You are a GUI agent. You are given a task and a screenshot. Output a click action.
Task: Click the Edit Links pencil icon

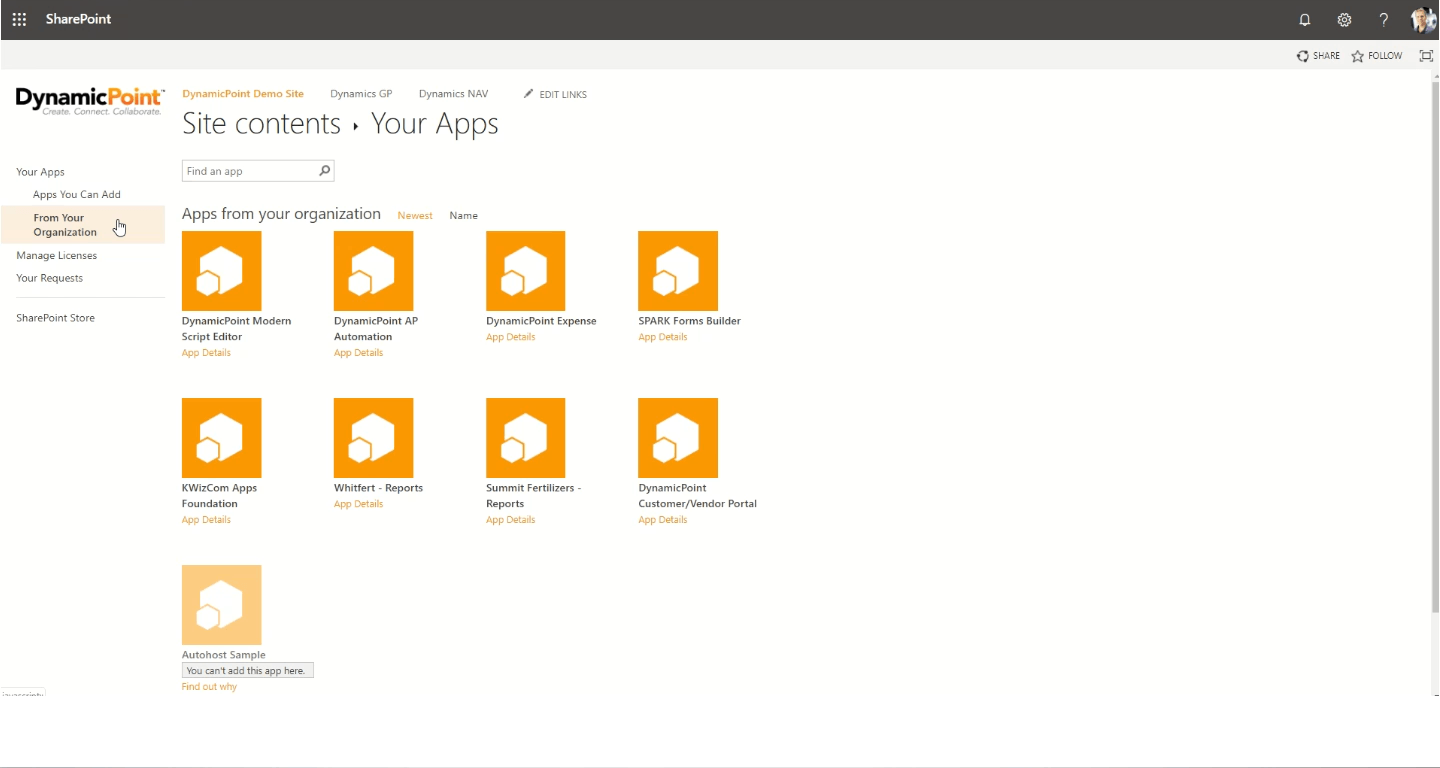[x=529, y=94]
